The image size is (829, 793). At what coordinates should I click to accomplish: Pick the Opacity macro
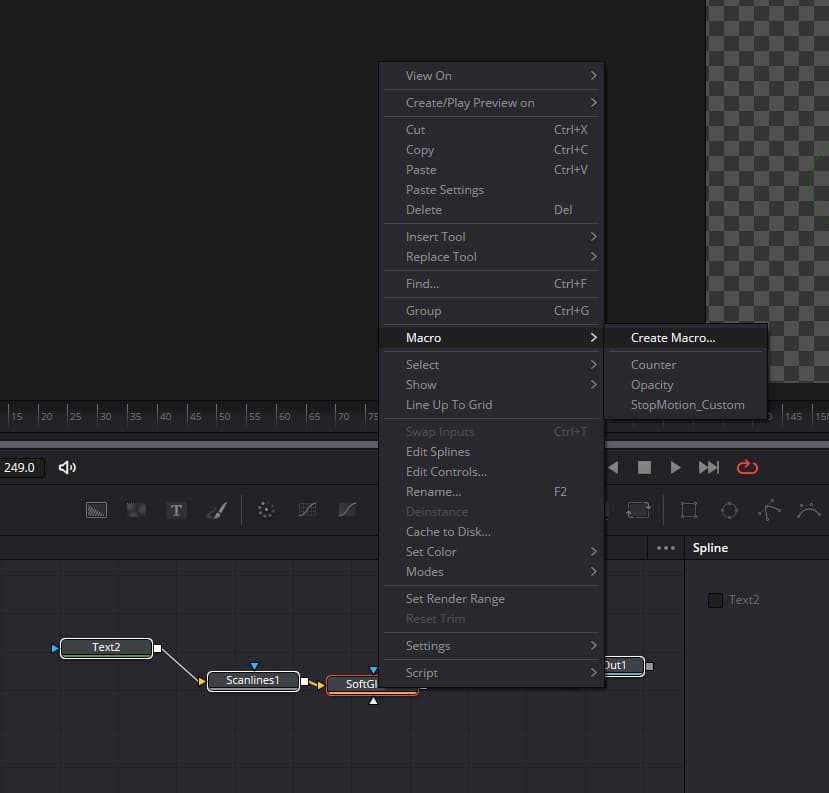(685, 384)
